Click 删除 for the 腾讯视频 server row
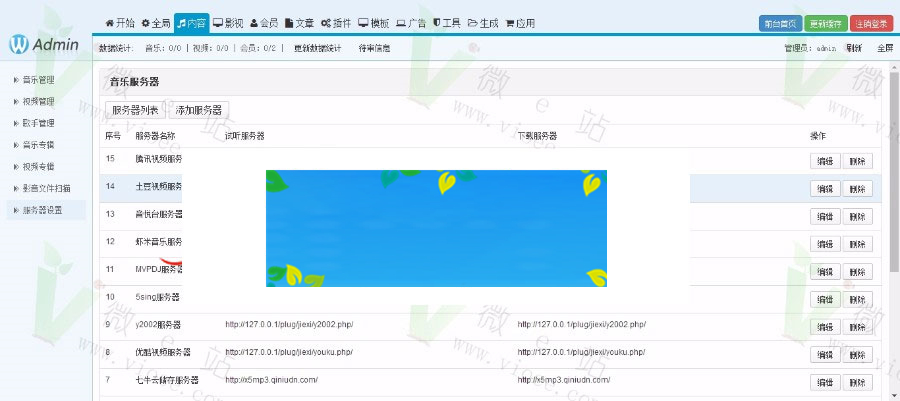This screenshot has height=401, width=900. click(857, 160)
